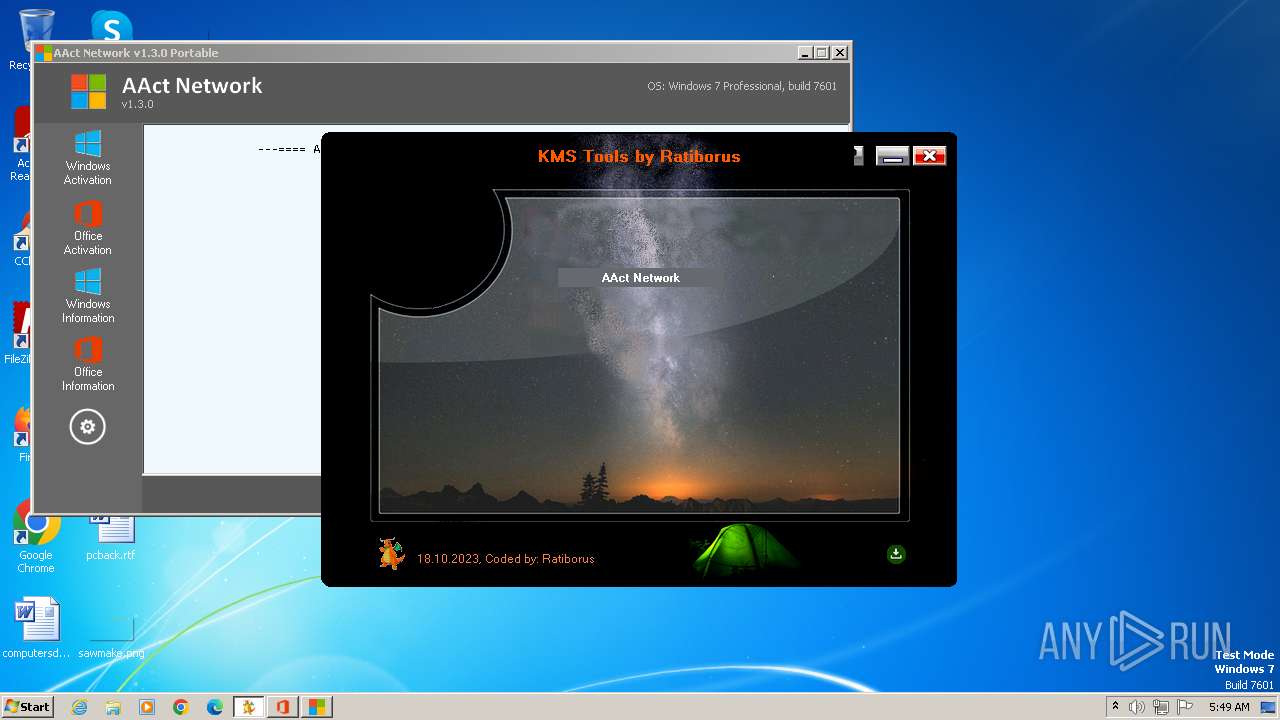Minimize the AAct Network Portable window
Screen dimensions: 1280x720
(x=805, y=53)
